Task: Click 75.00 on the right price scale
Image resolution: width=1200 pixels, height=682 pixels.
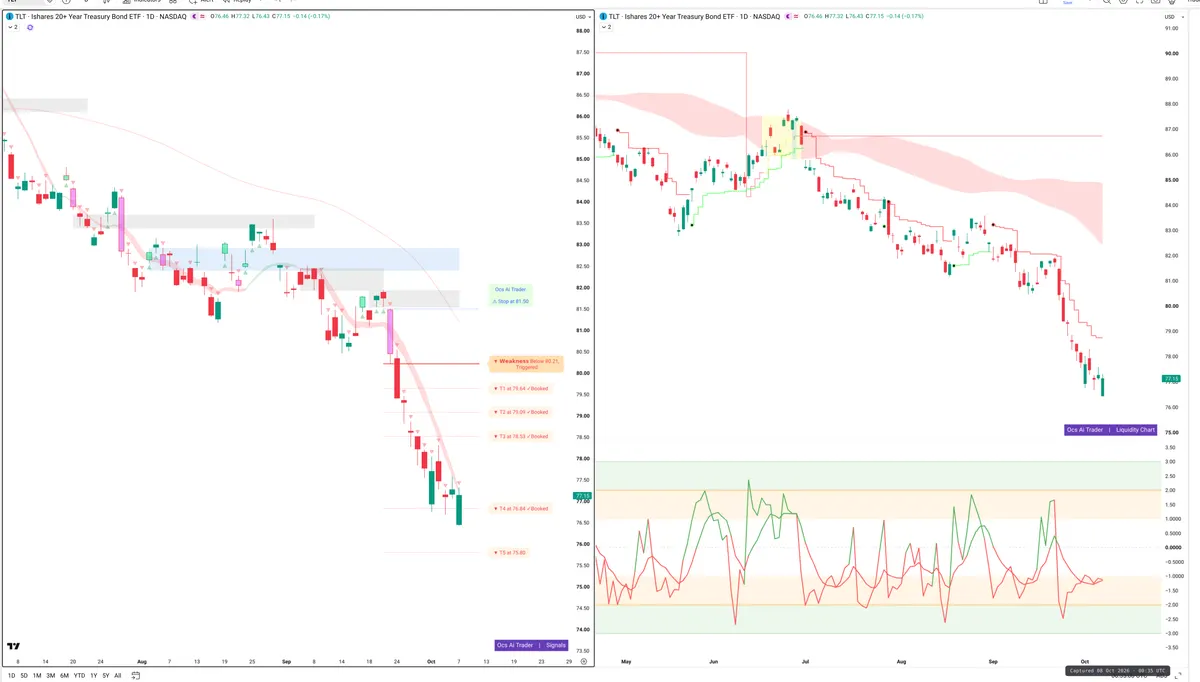Action: click(x=1171, y=433)
